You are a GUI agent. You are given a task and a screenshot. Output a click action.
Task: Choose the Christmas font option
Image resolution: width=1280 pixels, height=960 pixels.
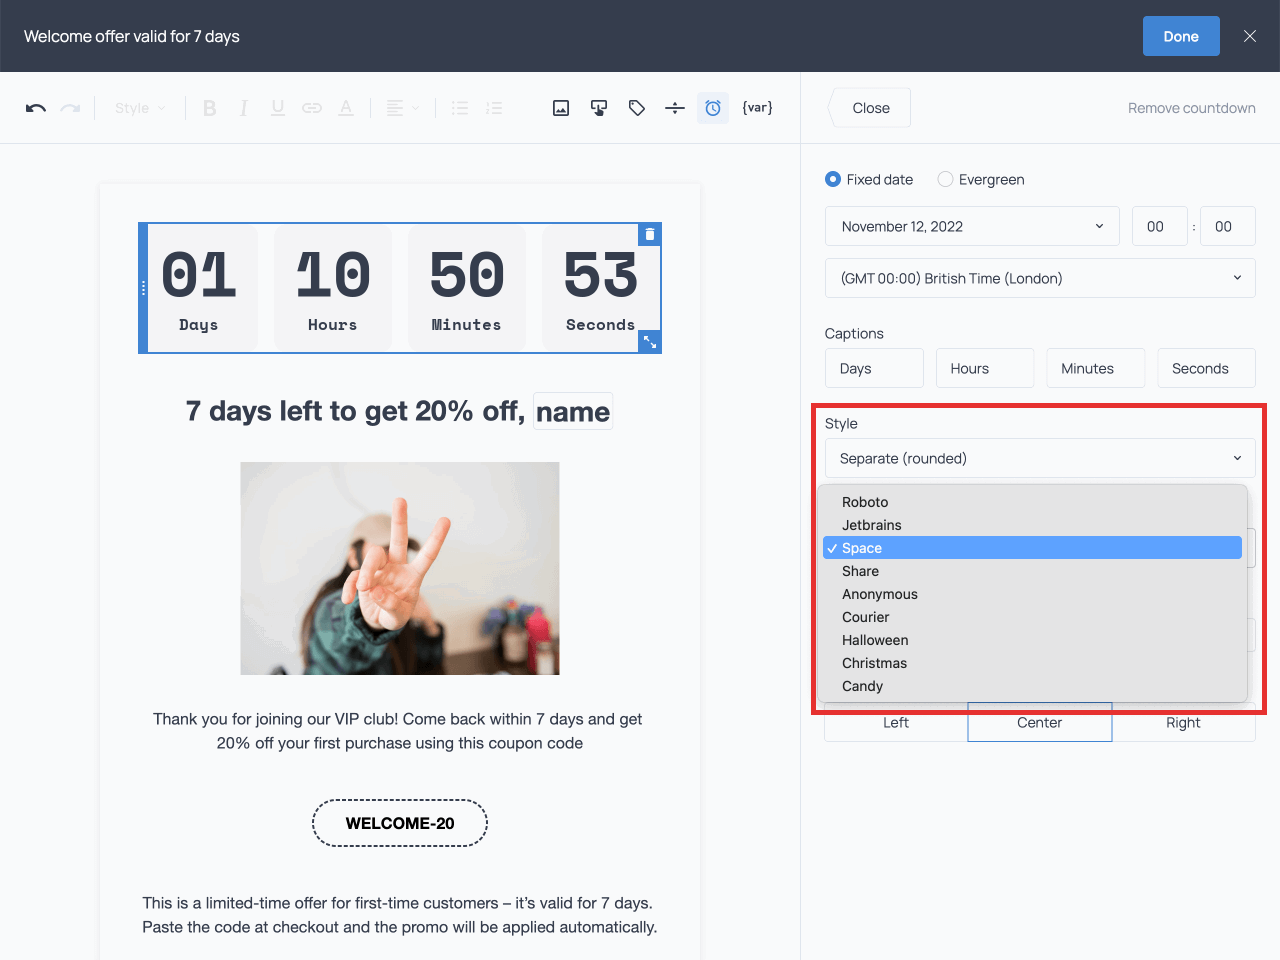tap(1032, 663)
